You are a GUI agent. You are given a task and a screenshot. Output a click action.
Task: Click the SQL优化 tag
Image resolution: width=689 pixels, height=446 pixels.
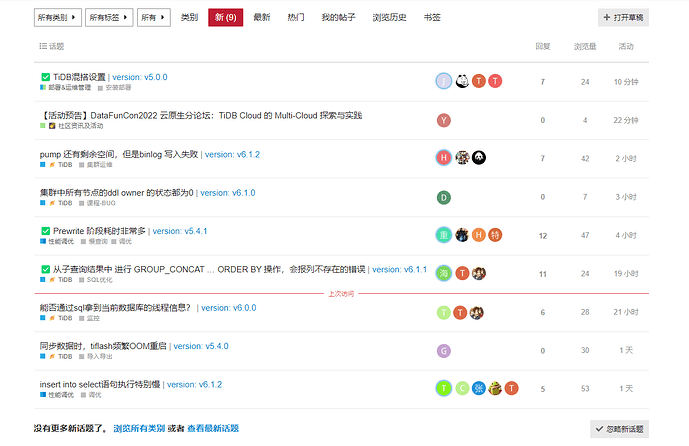96,280
